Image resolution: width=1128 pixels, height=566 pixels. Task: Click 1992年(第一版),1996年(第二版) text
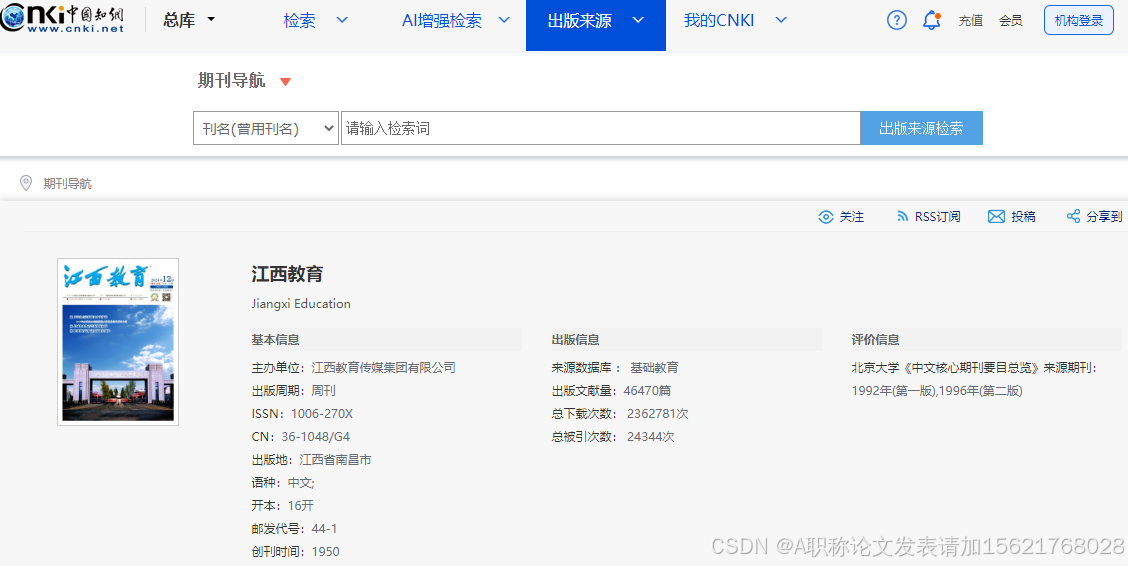tap(937, 391)
